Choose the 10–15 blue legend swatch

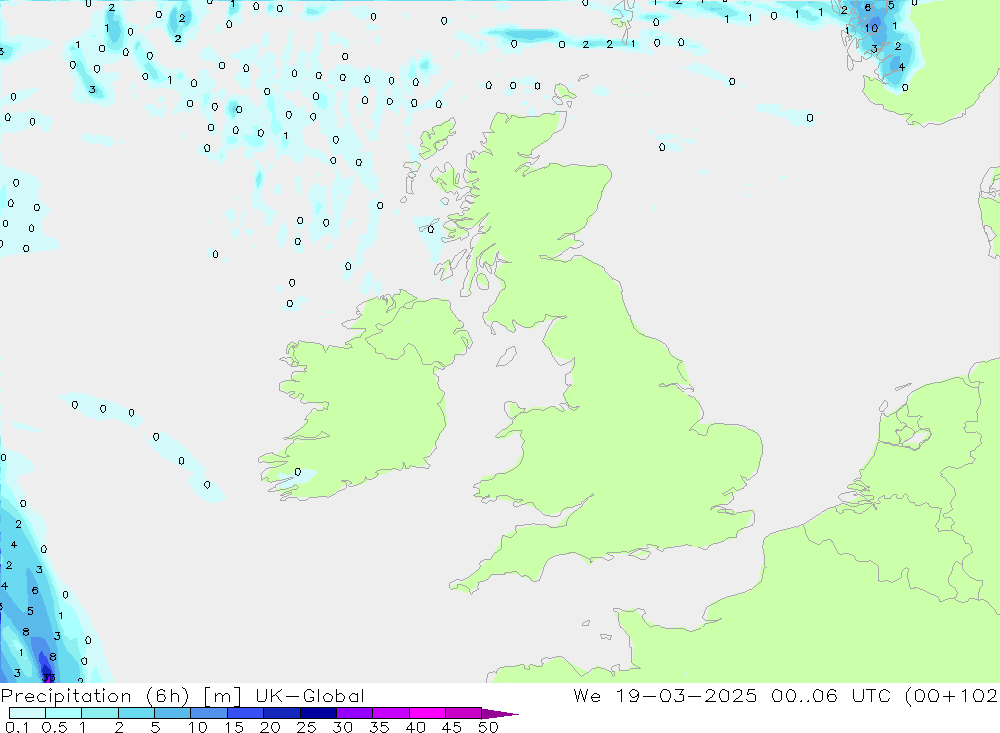(x=209, y=713)
